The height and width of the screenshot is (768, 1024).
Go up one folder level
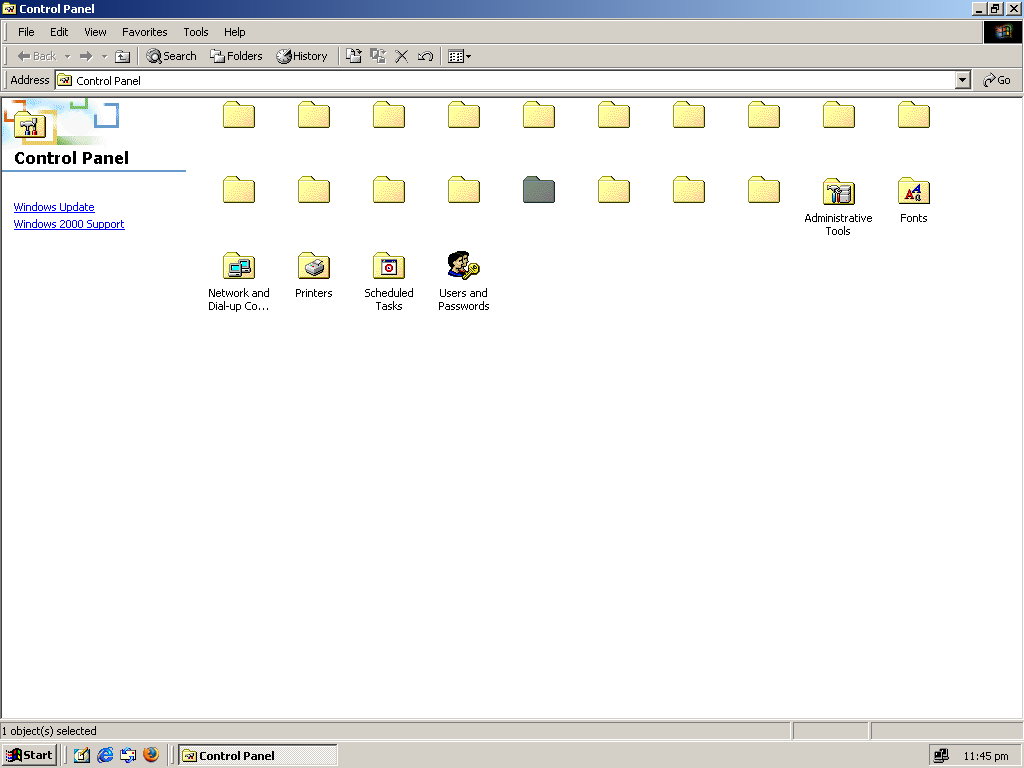point(122,56)
